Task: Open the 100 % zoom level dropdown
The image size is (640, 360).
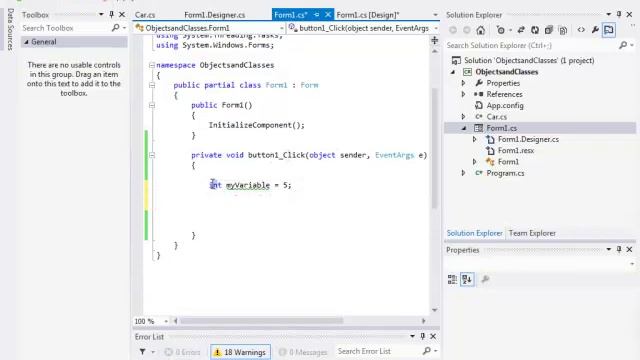Action: point(166,321)
